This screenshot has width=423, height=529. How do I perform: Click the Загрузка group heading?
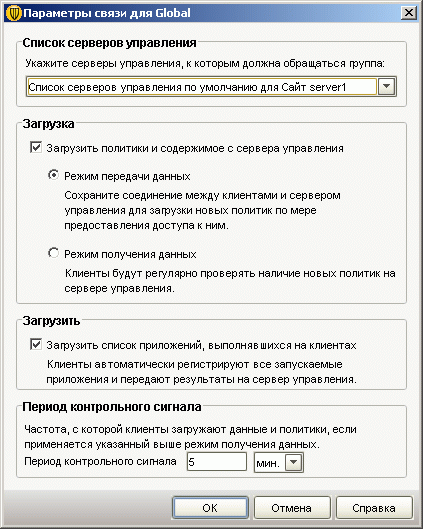48,124
